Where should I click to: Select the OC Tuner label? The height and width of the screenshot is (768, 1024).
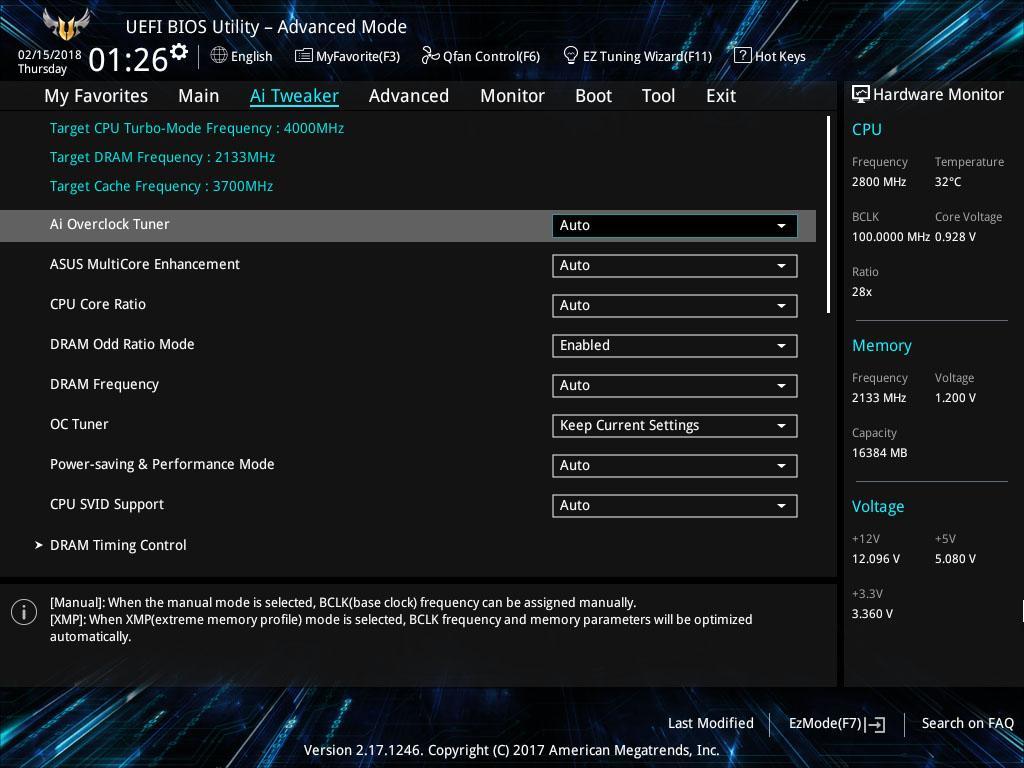[x=80, y=424]
